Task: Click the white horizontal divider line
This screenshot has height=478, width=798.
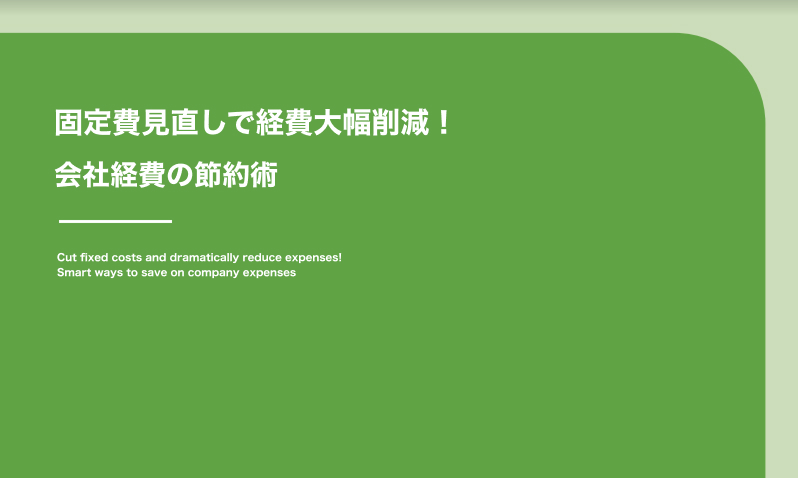Action: click(x=115, y=221)
